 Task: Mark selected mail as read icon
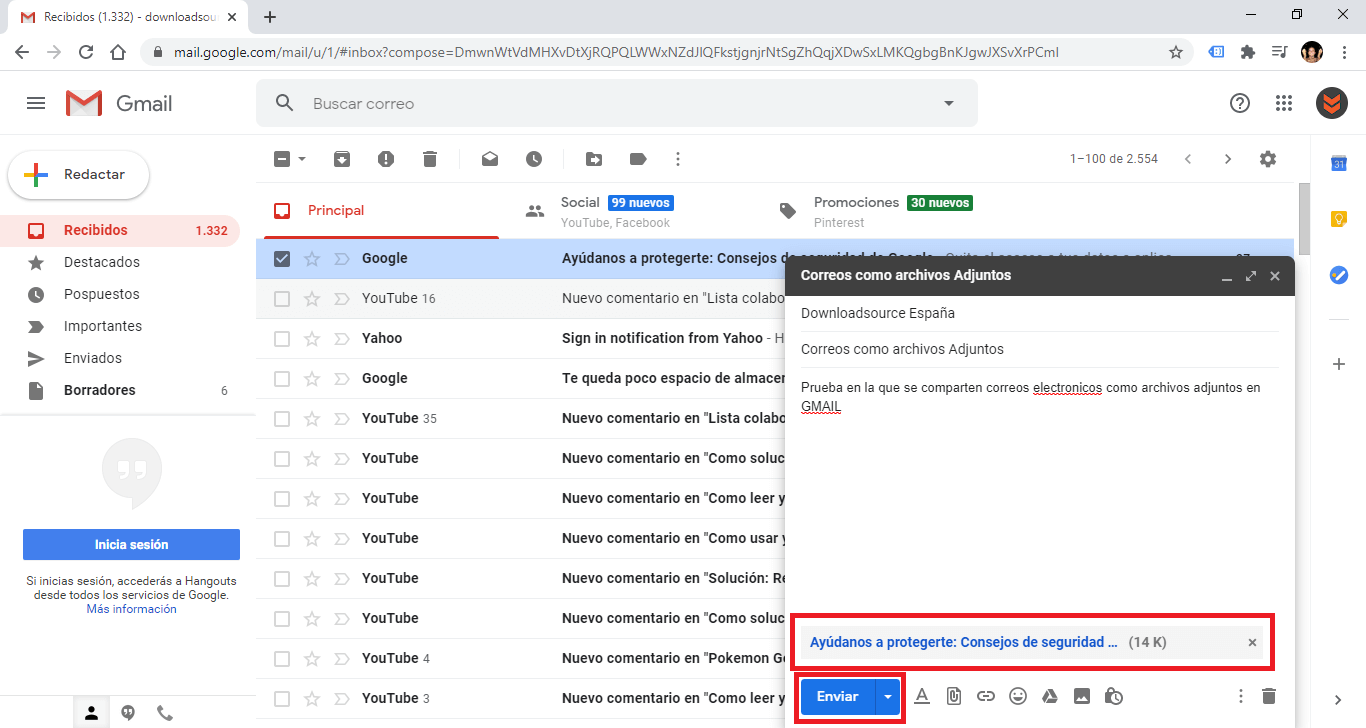tap(490, 159)
